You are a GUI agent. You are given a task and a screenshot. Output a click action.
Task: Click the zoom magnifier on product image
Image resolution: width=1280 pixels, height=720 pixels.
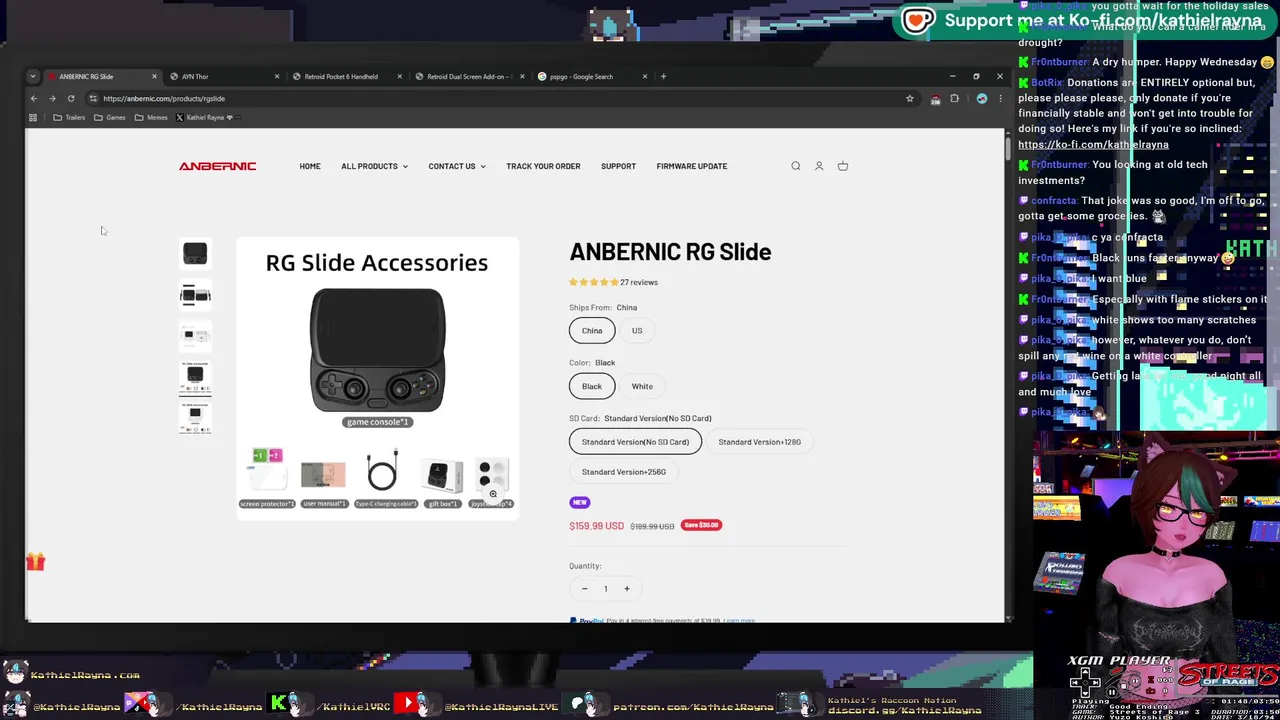(493, 494)
